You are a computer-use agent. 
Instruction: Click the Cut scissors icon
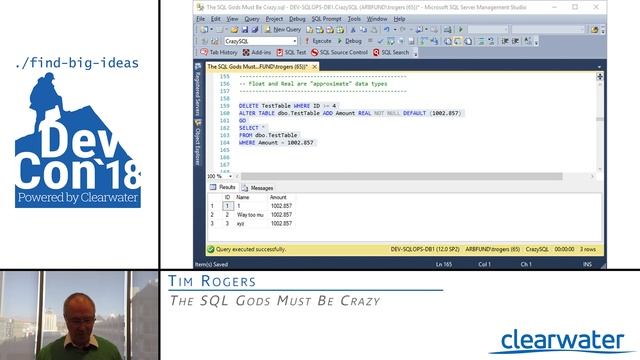tap(353, 29)
